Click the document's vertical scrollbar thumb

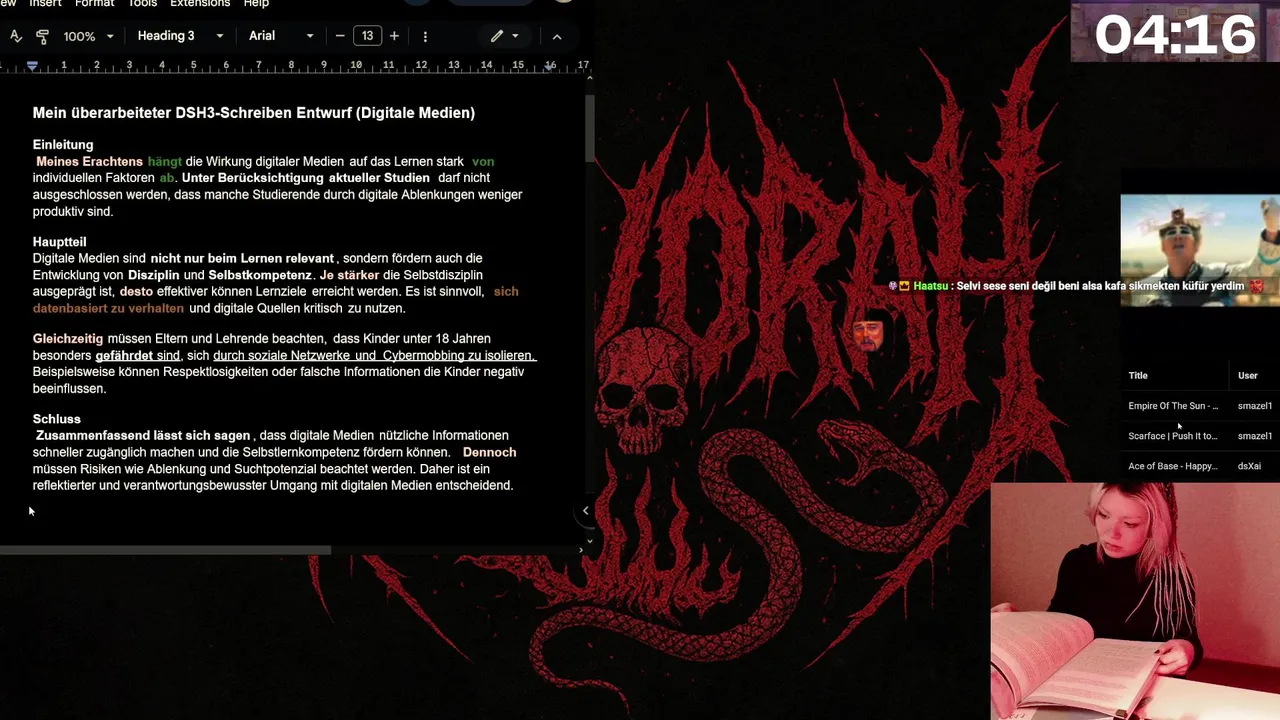(590, 127)
